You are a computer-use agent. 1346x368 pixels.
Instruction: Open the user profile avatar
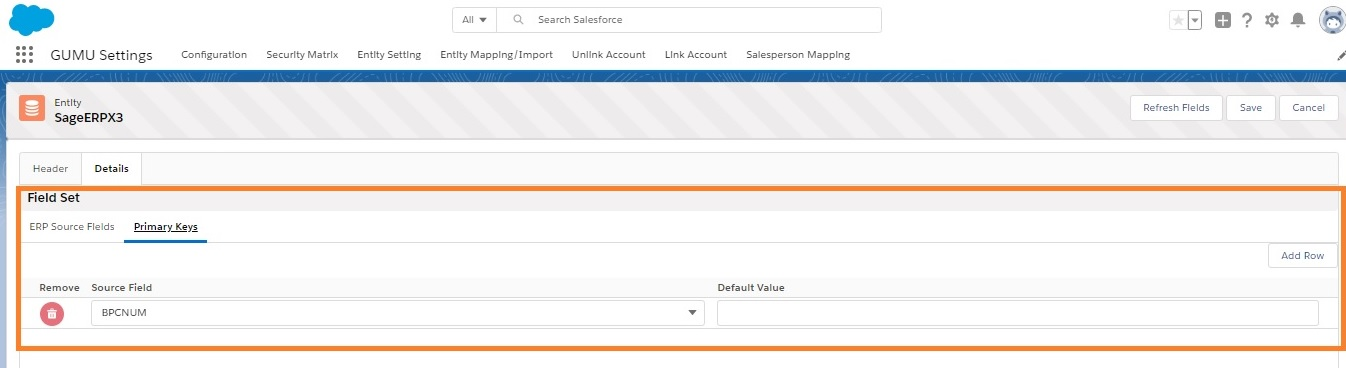pos(1332,20)
